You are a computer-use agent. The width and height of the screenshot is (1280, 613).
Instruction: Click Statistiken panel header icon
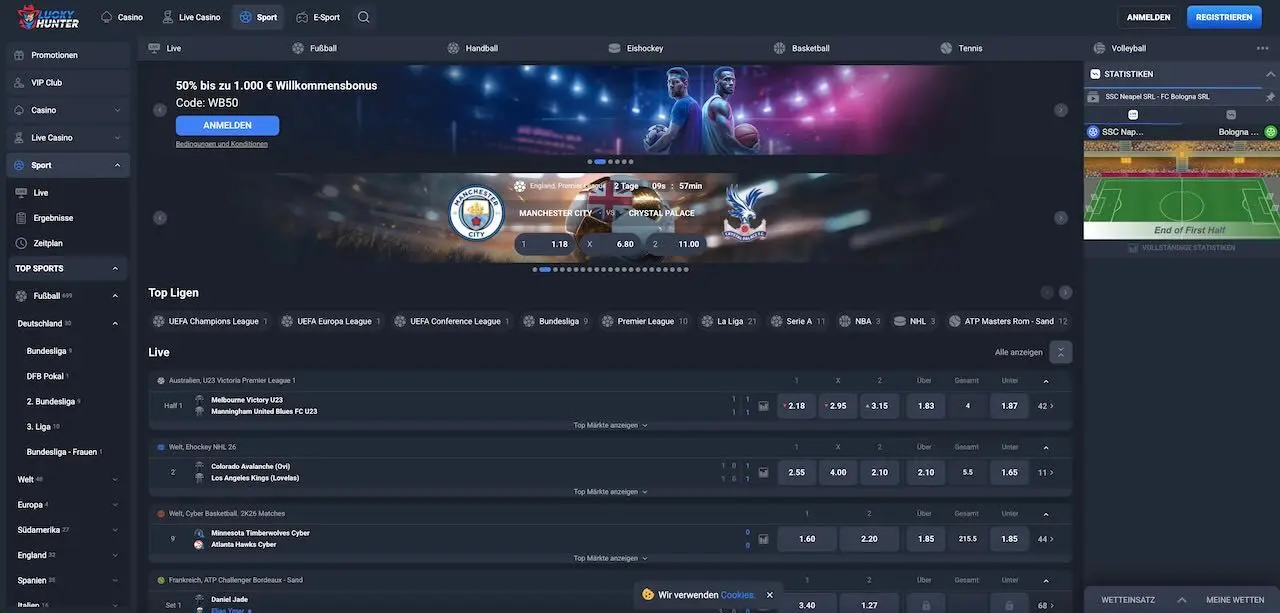point(1095,74)
